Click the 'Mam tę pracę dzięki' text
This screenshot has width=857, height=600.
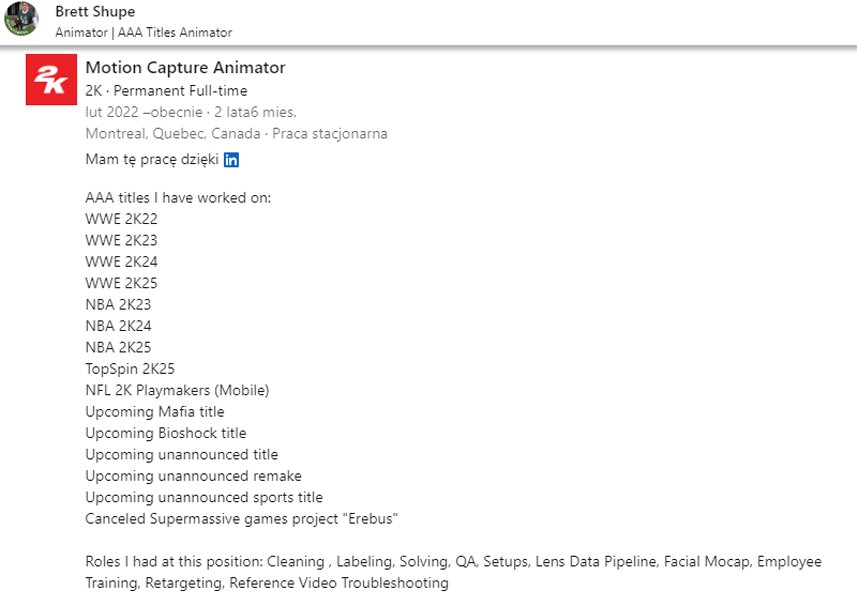(152, 160)
